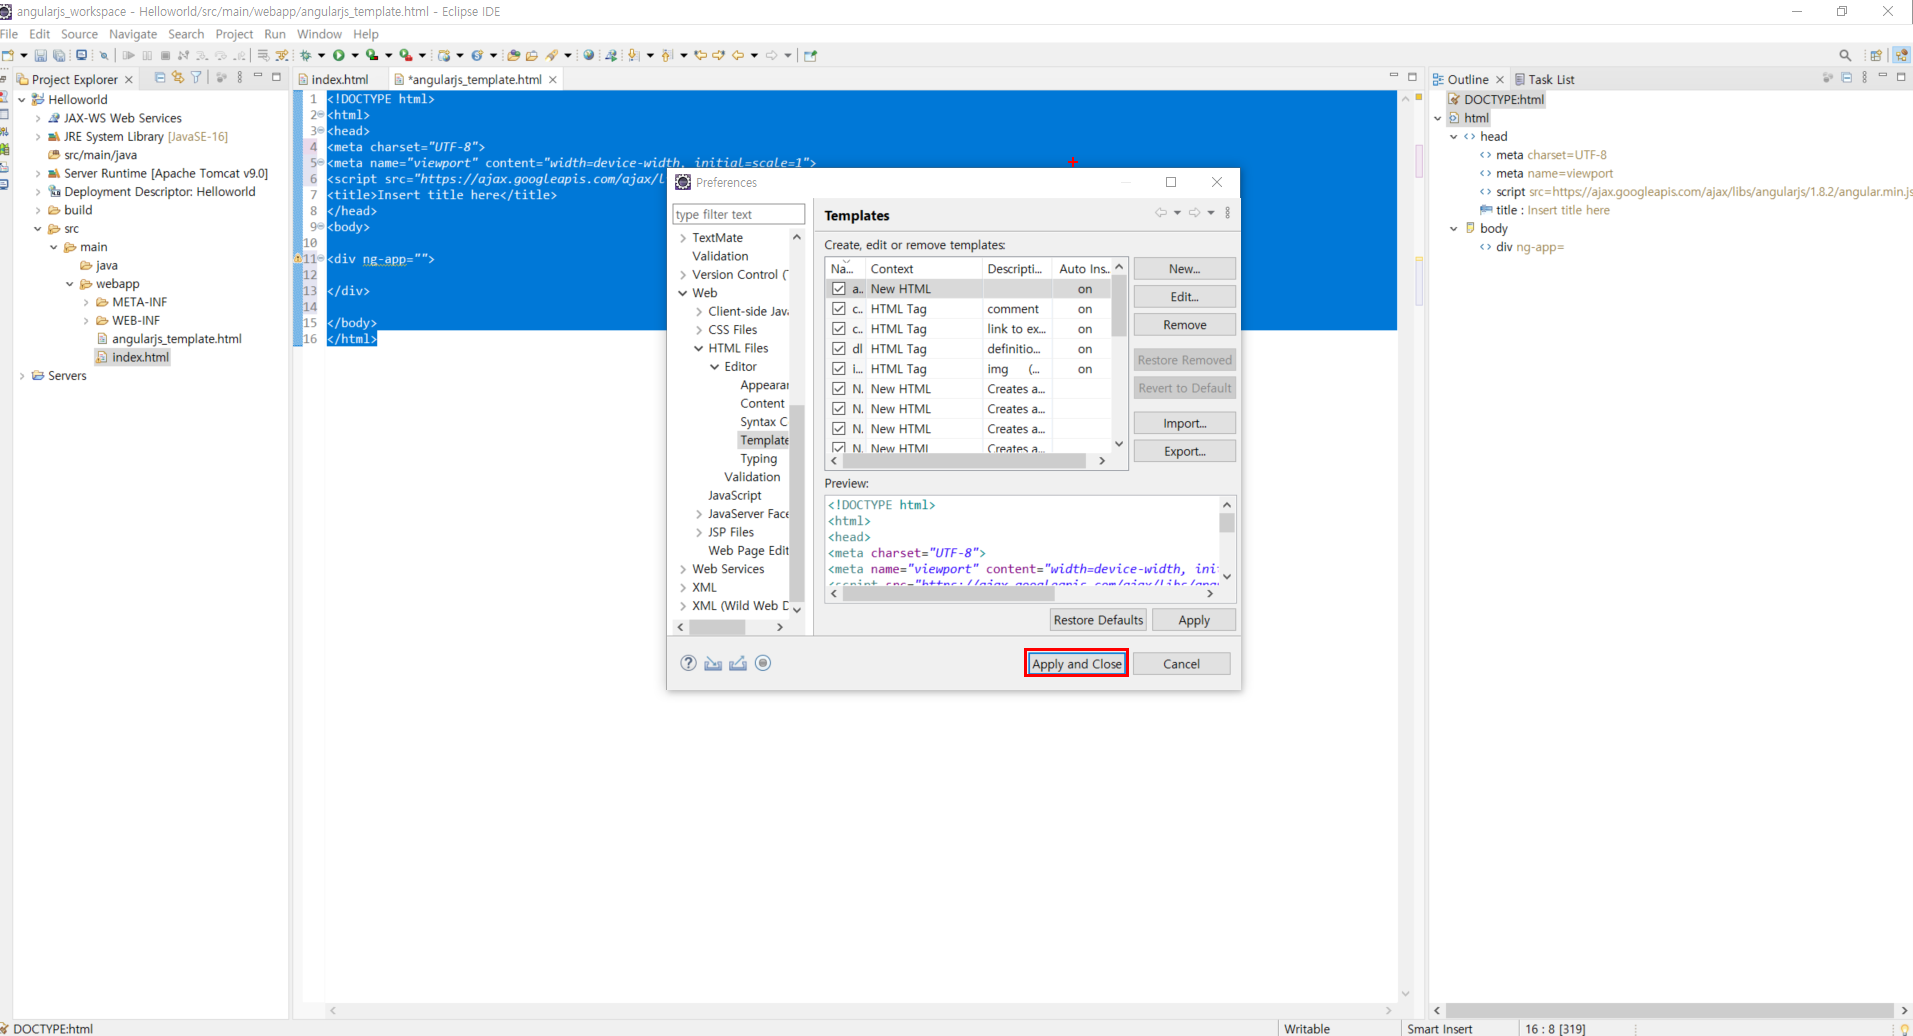Screen dimensions: 1913x1036
Task: Expand the META-INF folder
Action: click(x=86, y=302)
